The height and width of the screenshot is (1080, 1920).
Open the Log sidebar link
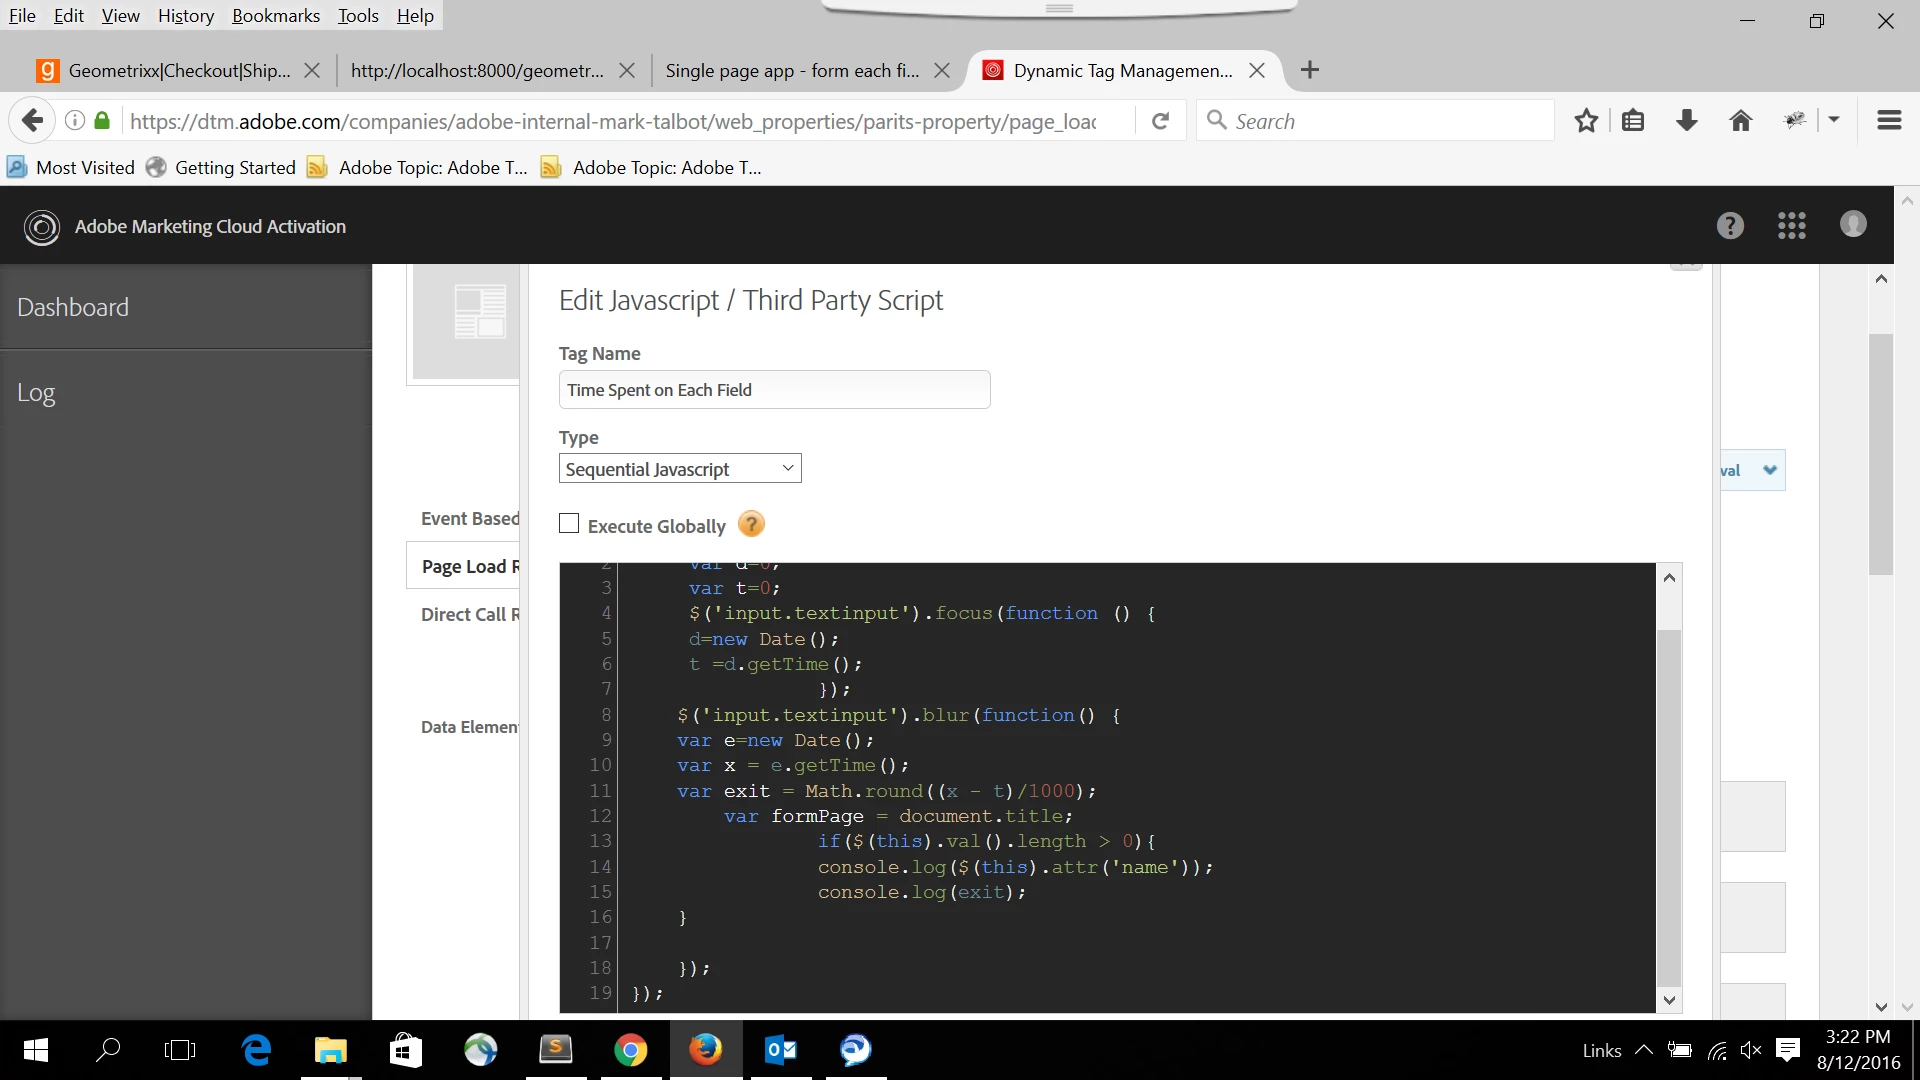click(x=36, y=393)
